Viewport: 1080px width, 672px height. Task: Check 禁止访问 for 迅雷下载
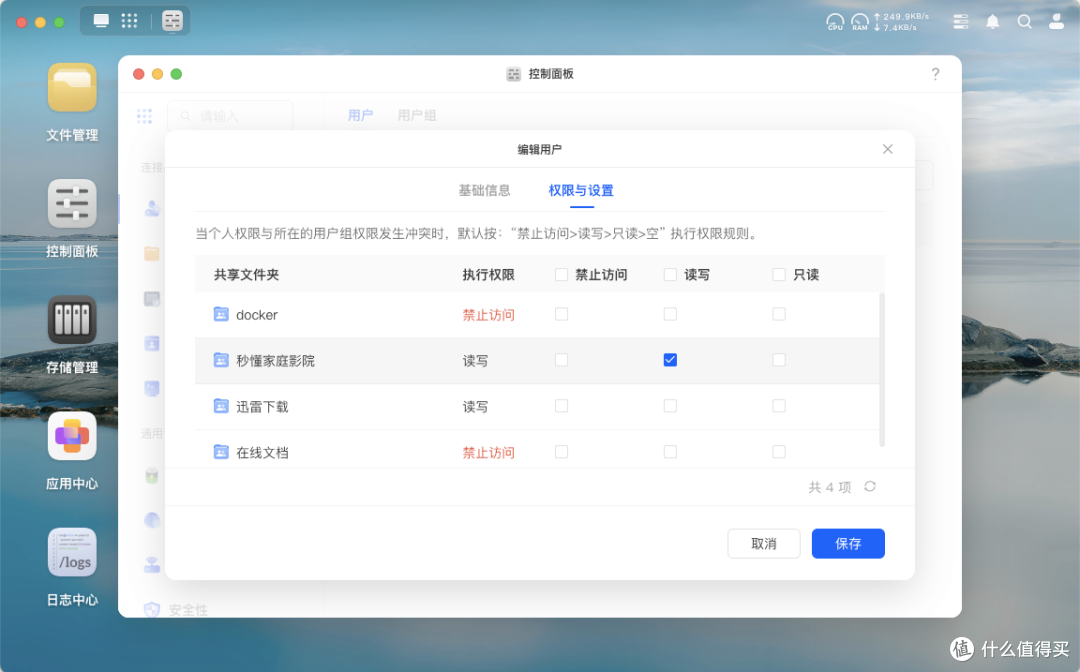561,406
